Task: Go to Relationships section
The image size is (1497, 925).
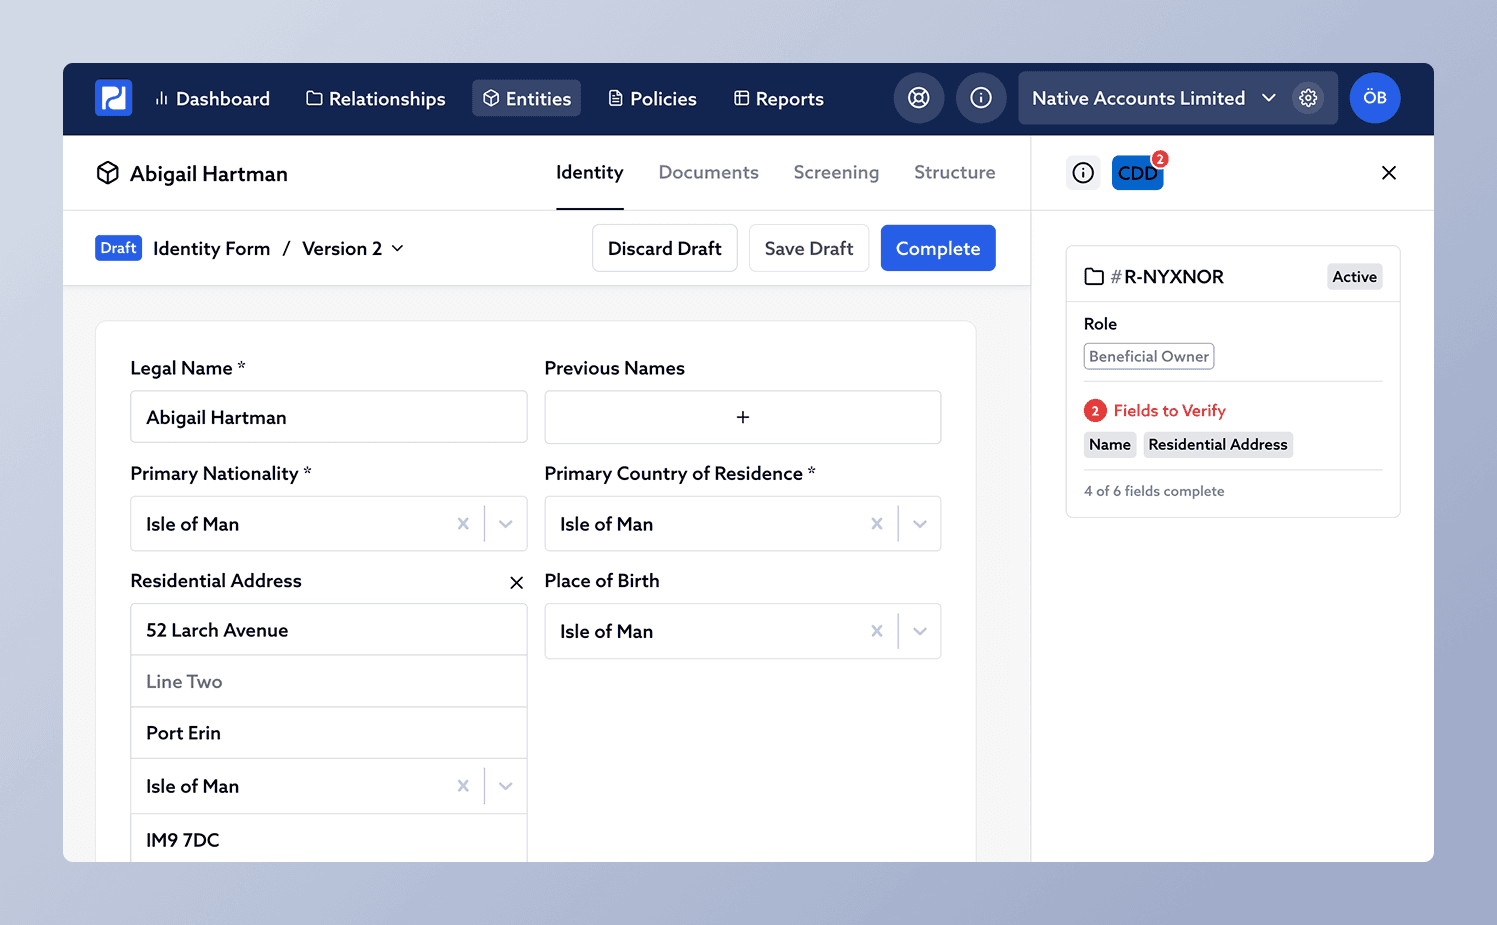Action: [376, 98]
